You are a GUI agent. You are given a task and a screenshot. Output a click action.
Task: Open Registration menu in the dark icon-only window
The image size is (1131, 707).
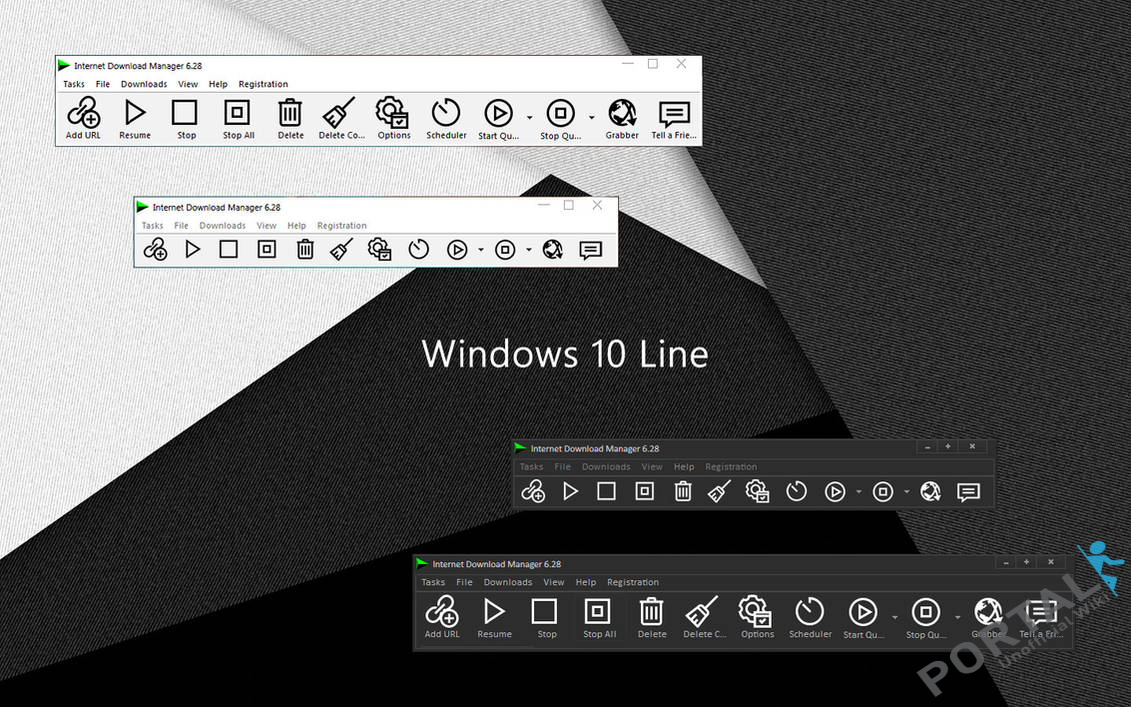(731, 467)
